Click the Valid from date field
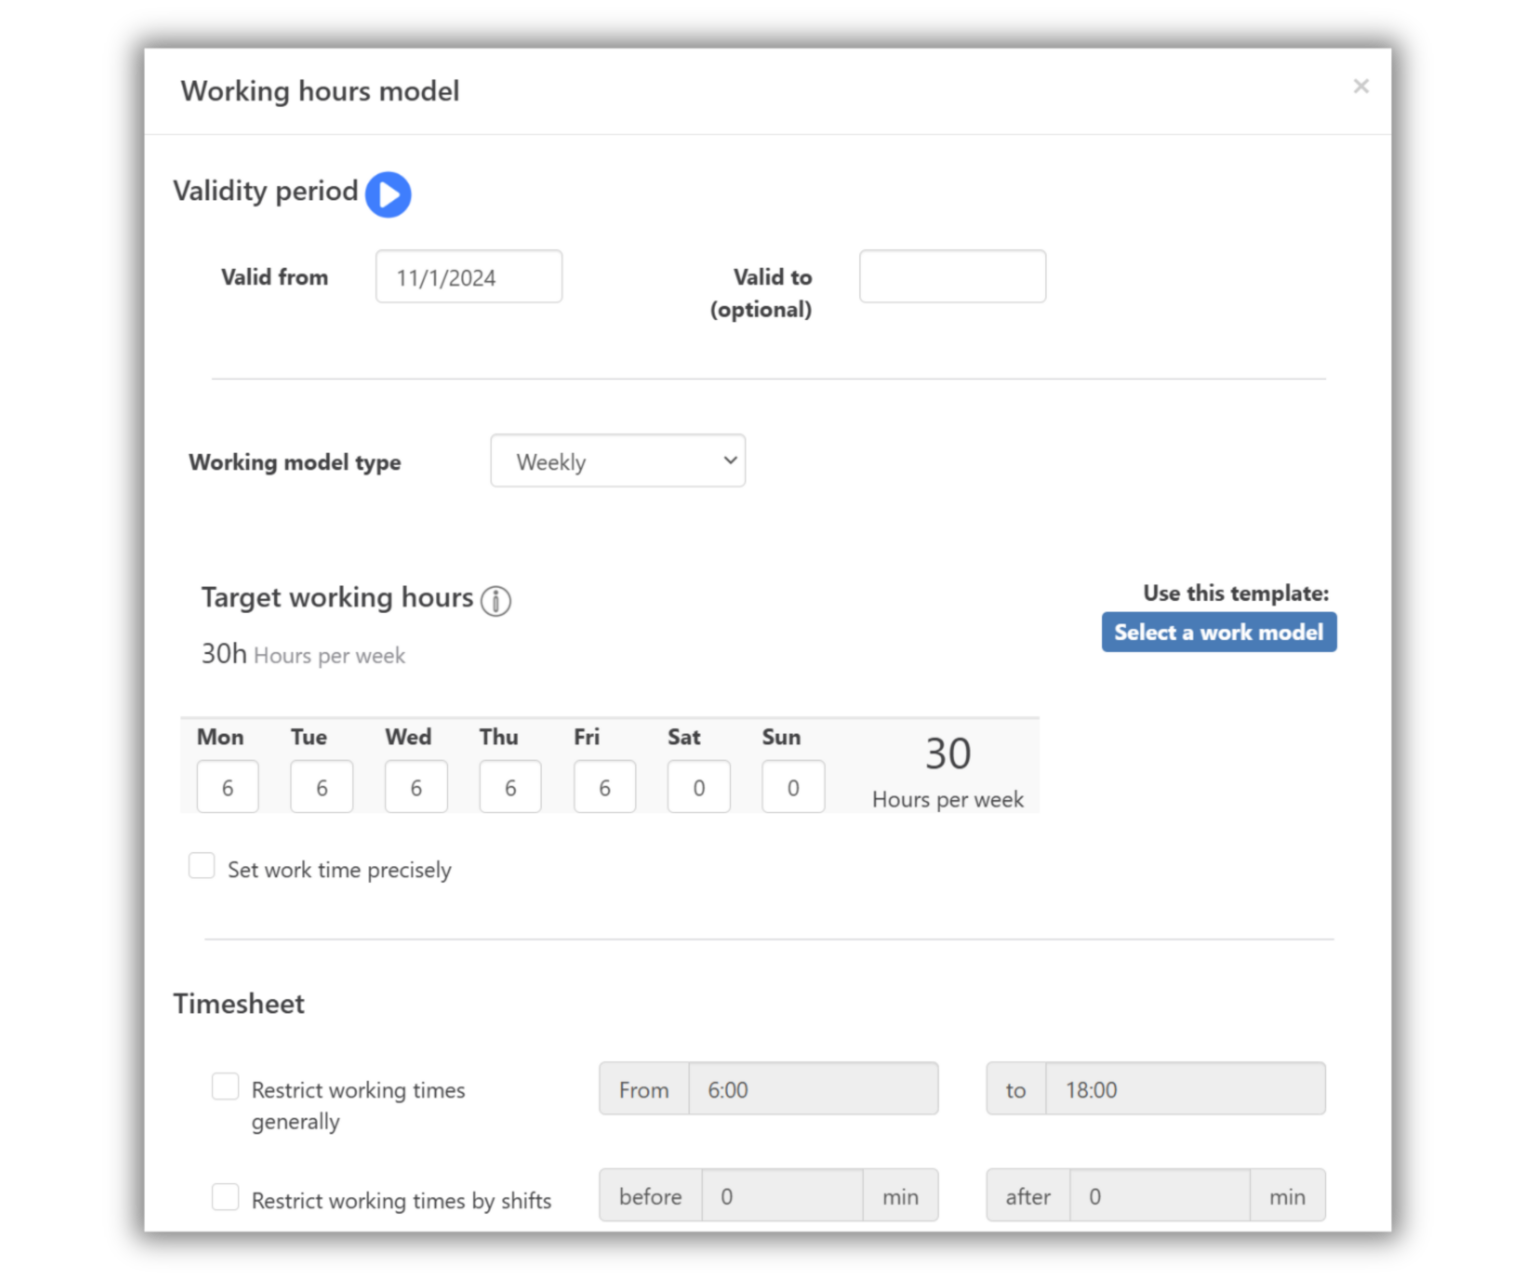This screenshot has height=1280, width=1536. 468,276
